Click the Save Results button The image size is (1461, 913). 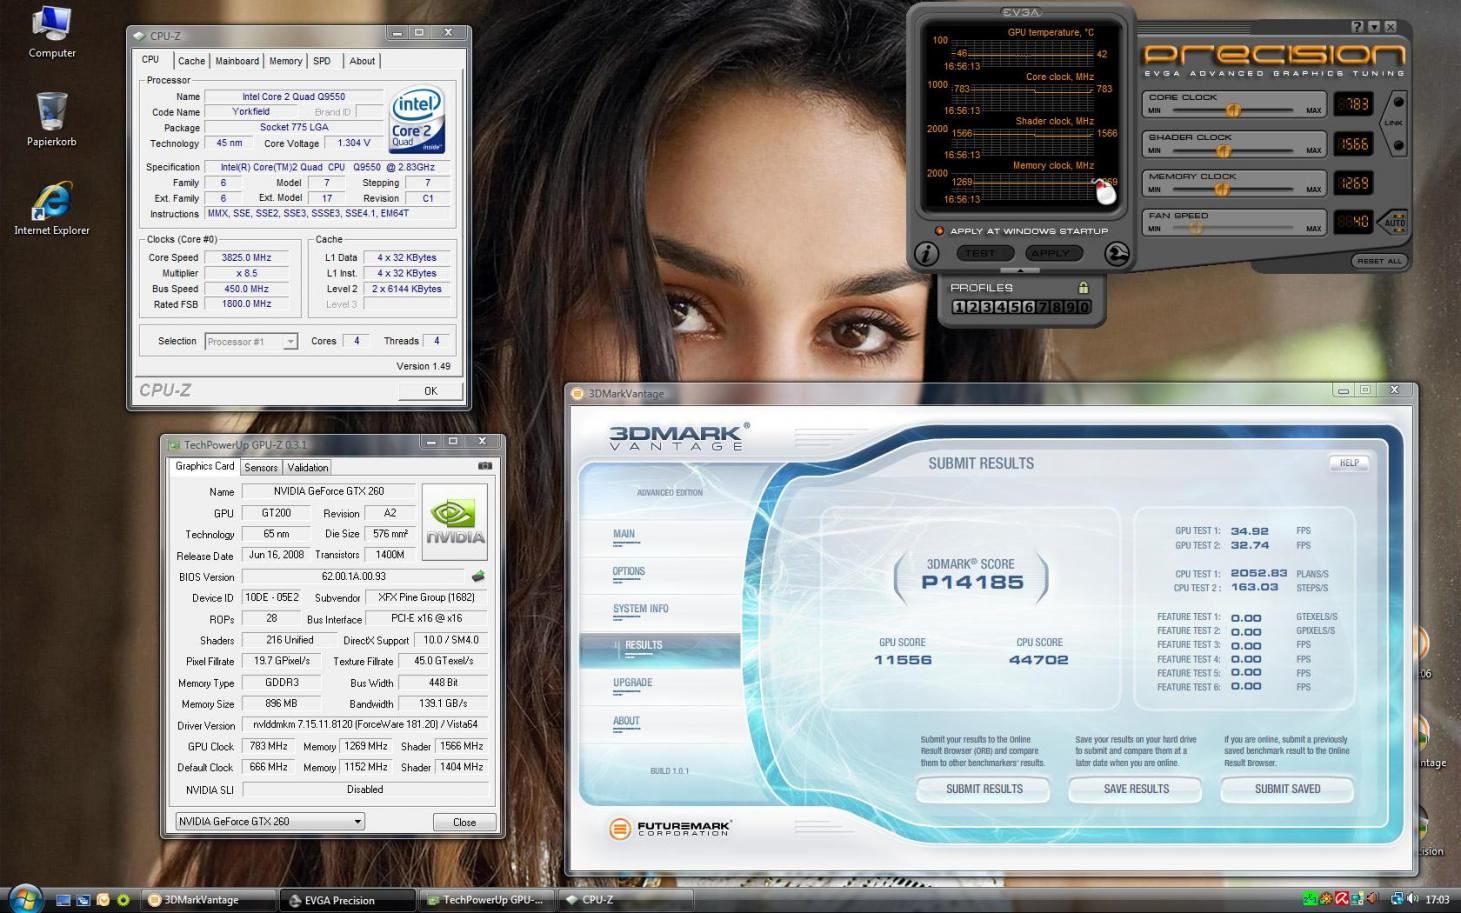click(1136, 789)
